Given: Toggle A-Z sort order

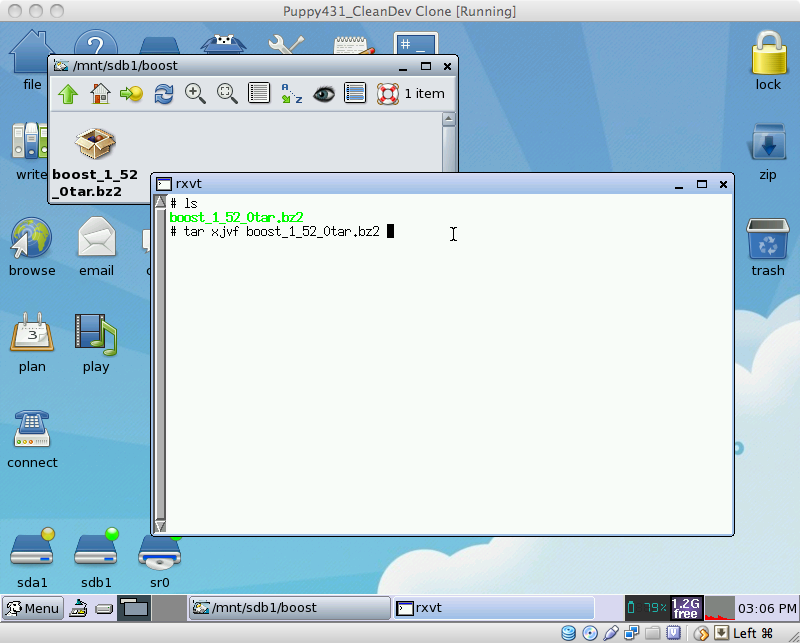Looking at the screenshot, I should point(289,93).
